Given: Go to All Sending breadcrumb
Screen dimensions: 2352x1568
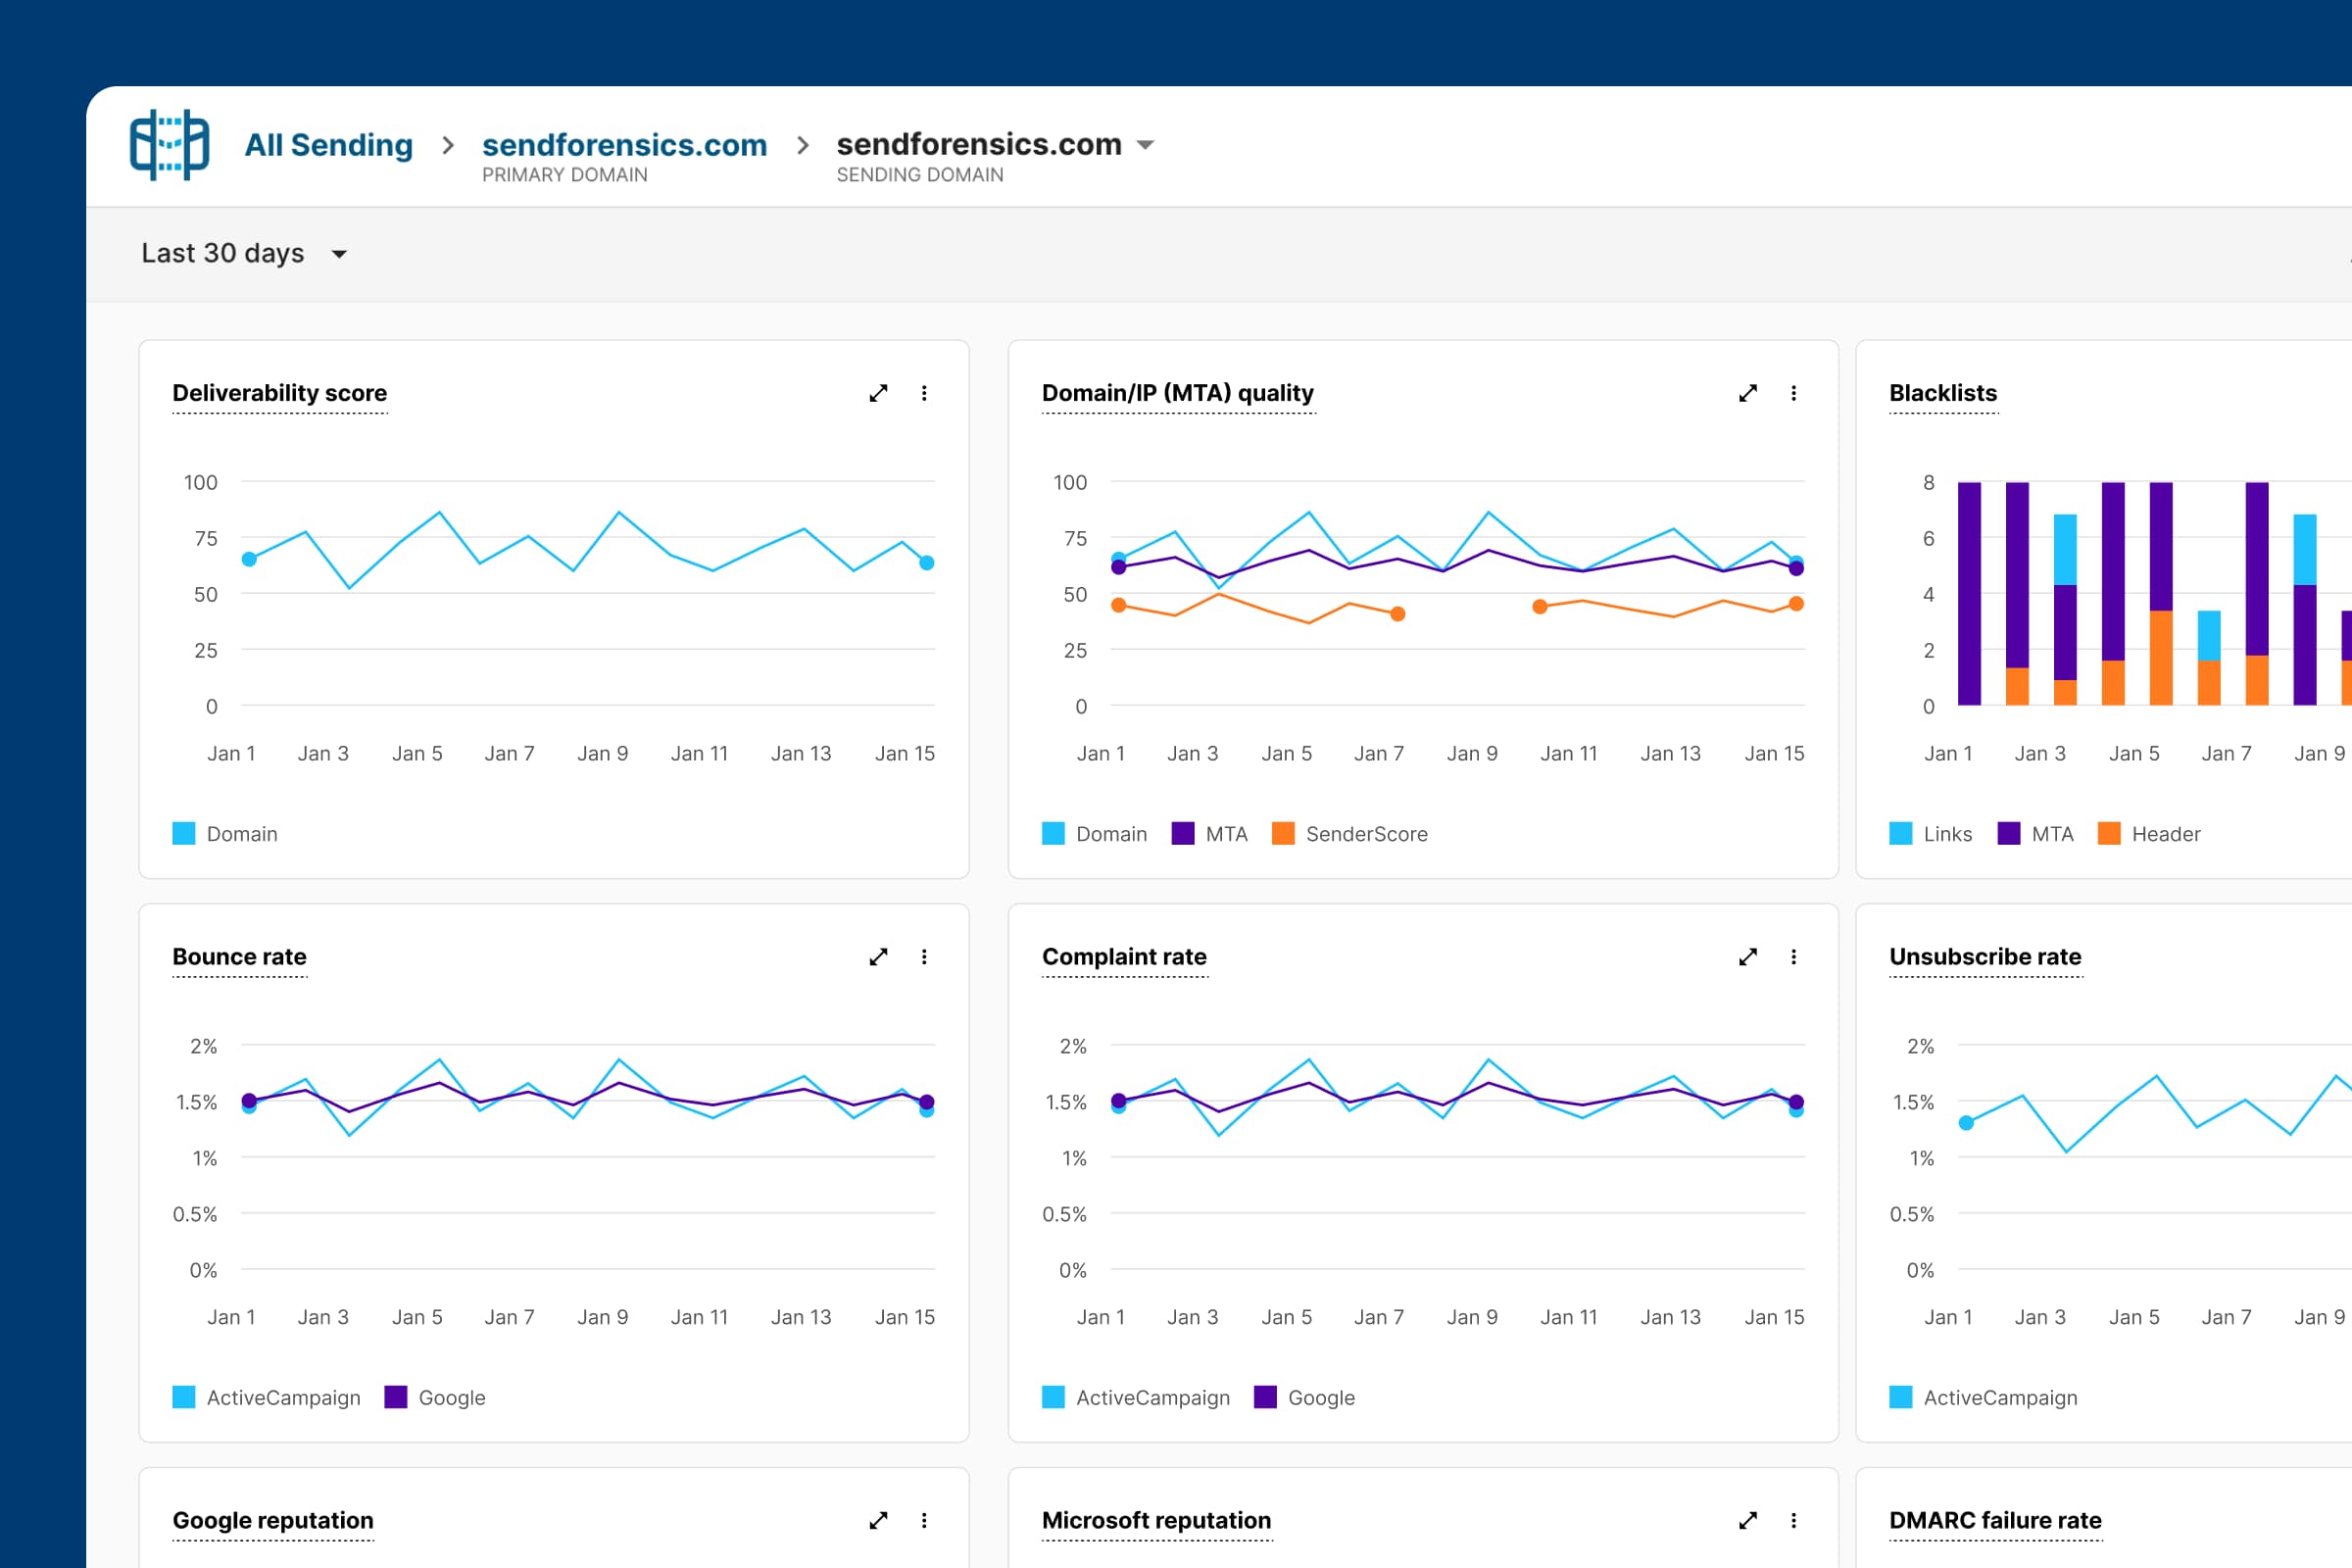Looking at the screenshot, I should [x=328, y=145].
